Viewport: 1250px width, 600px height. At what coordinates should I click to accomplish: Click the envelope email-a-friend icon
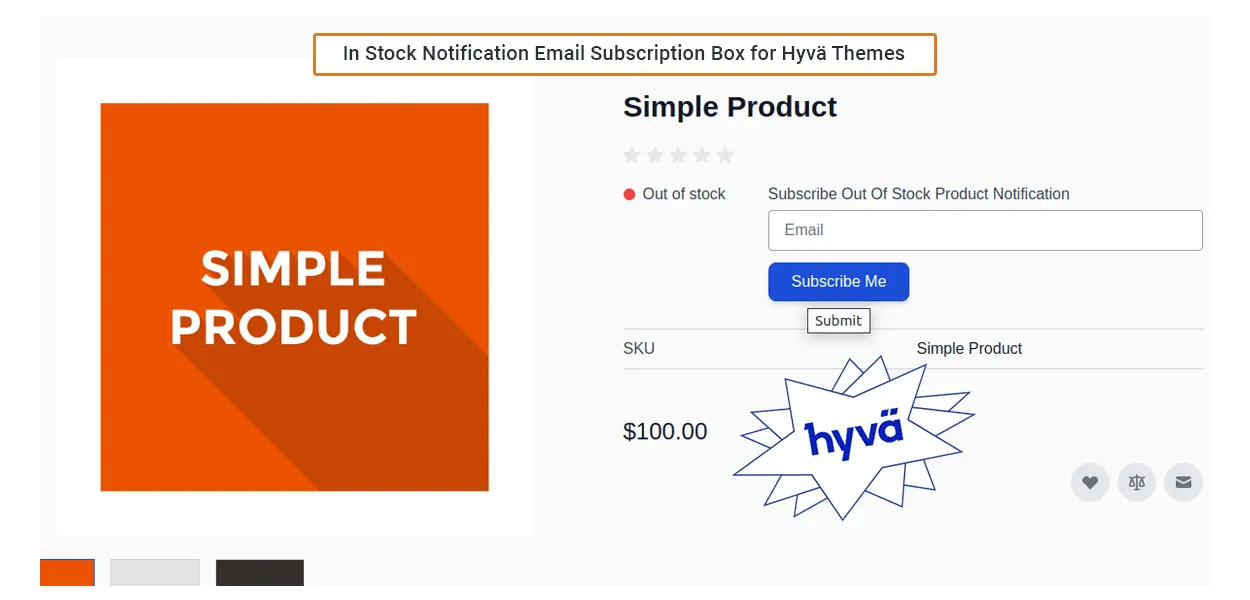pos(1183,483)
